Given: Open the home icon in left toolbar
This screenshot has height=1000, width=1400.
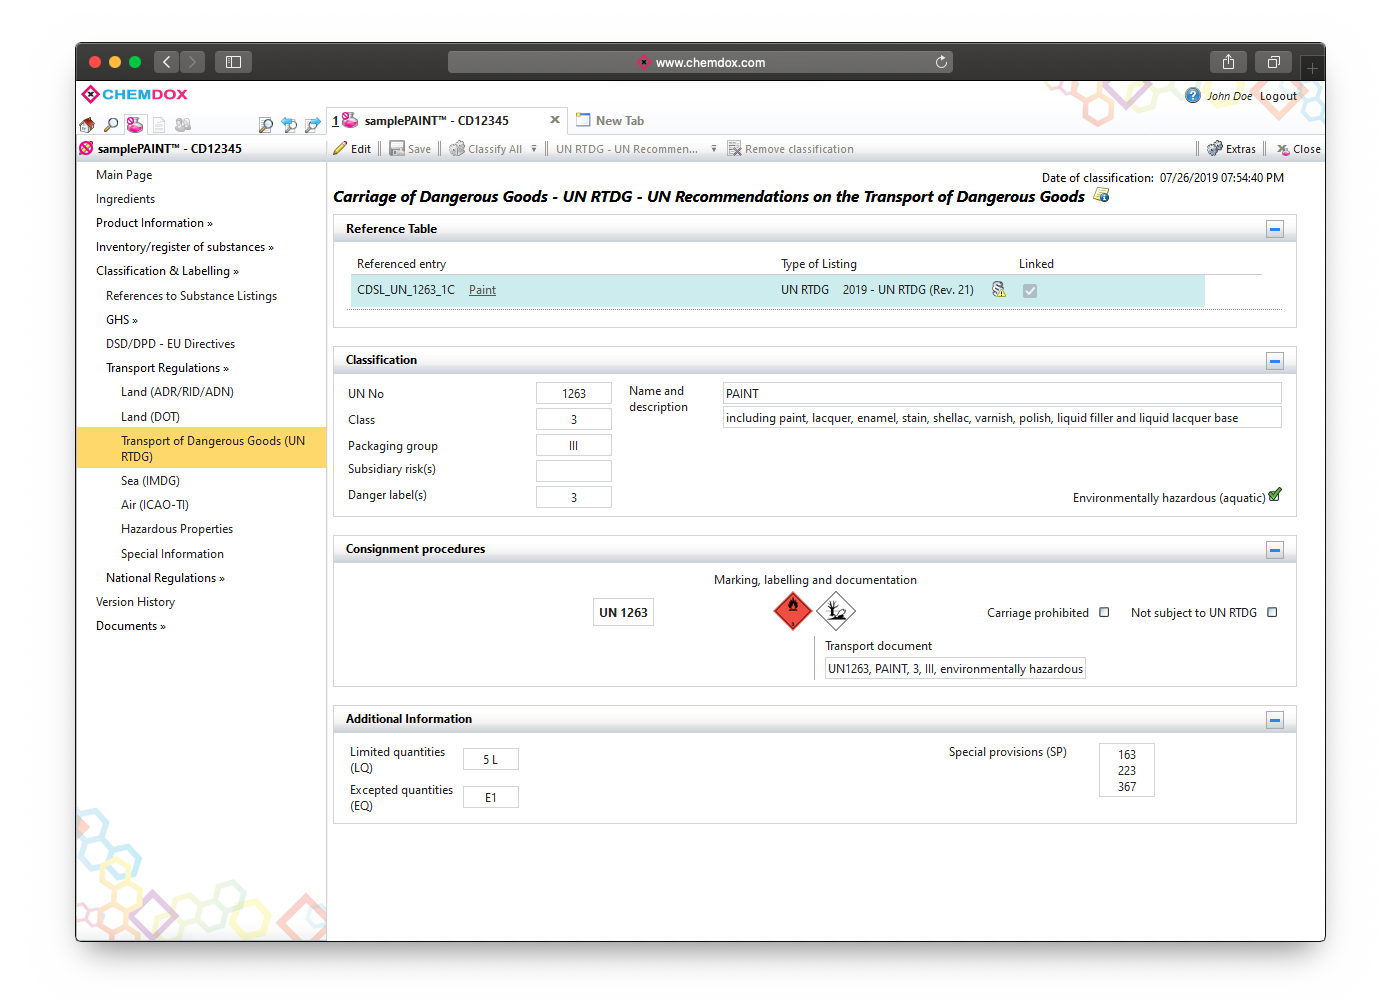Looking at the screenshot, I should [87, 125].
